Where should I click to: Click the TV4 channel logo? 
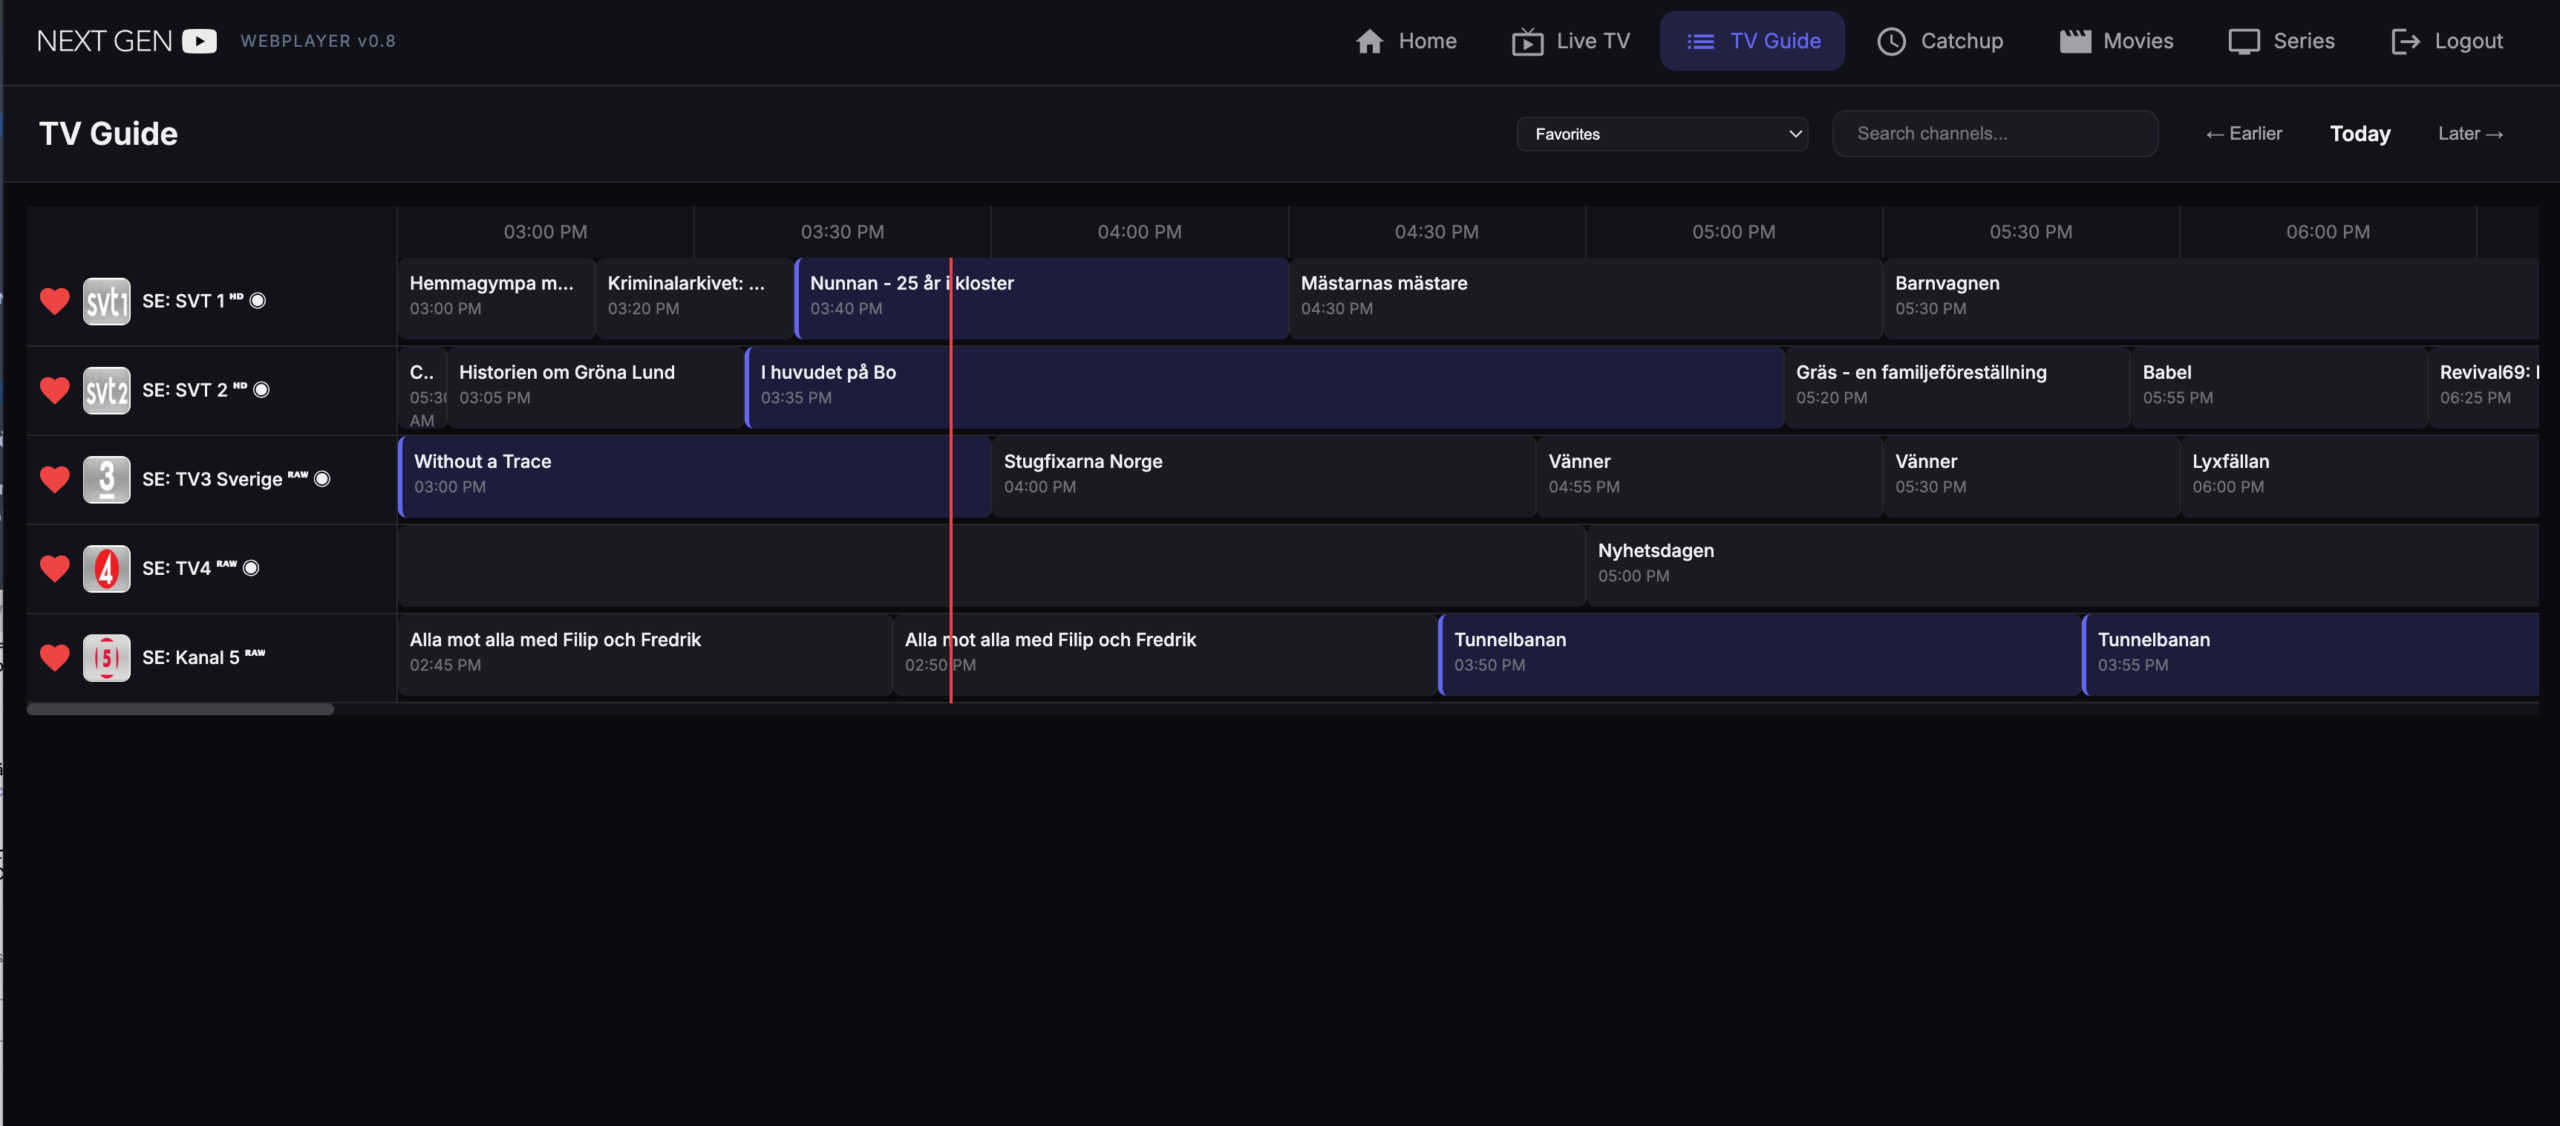click(106, 568)
